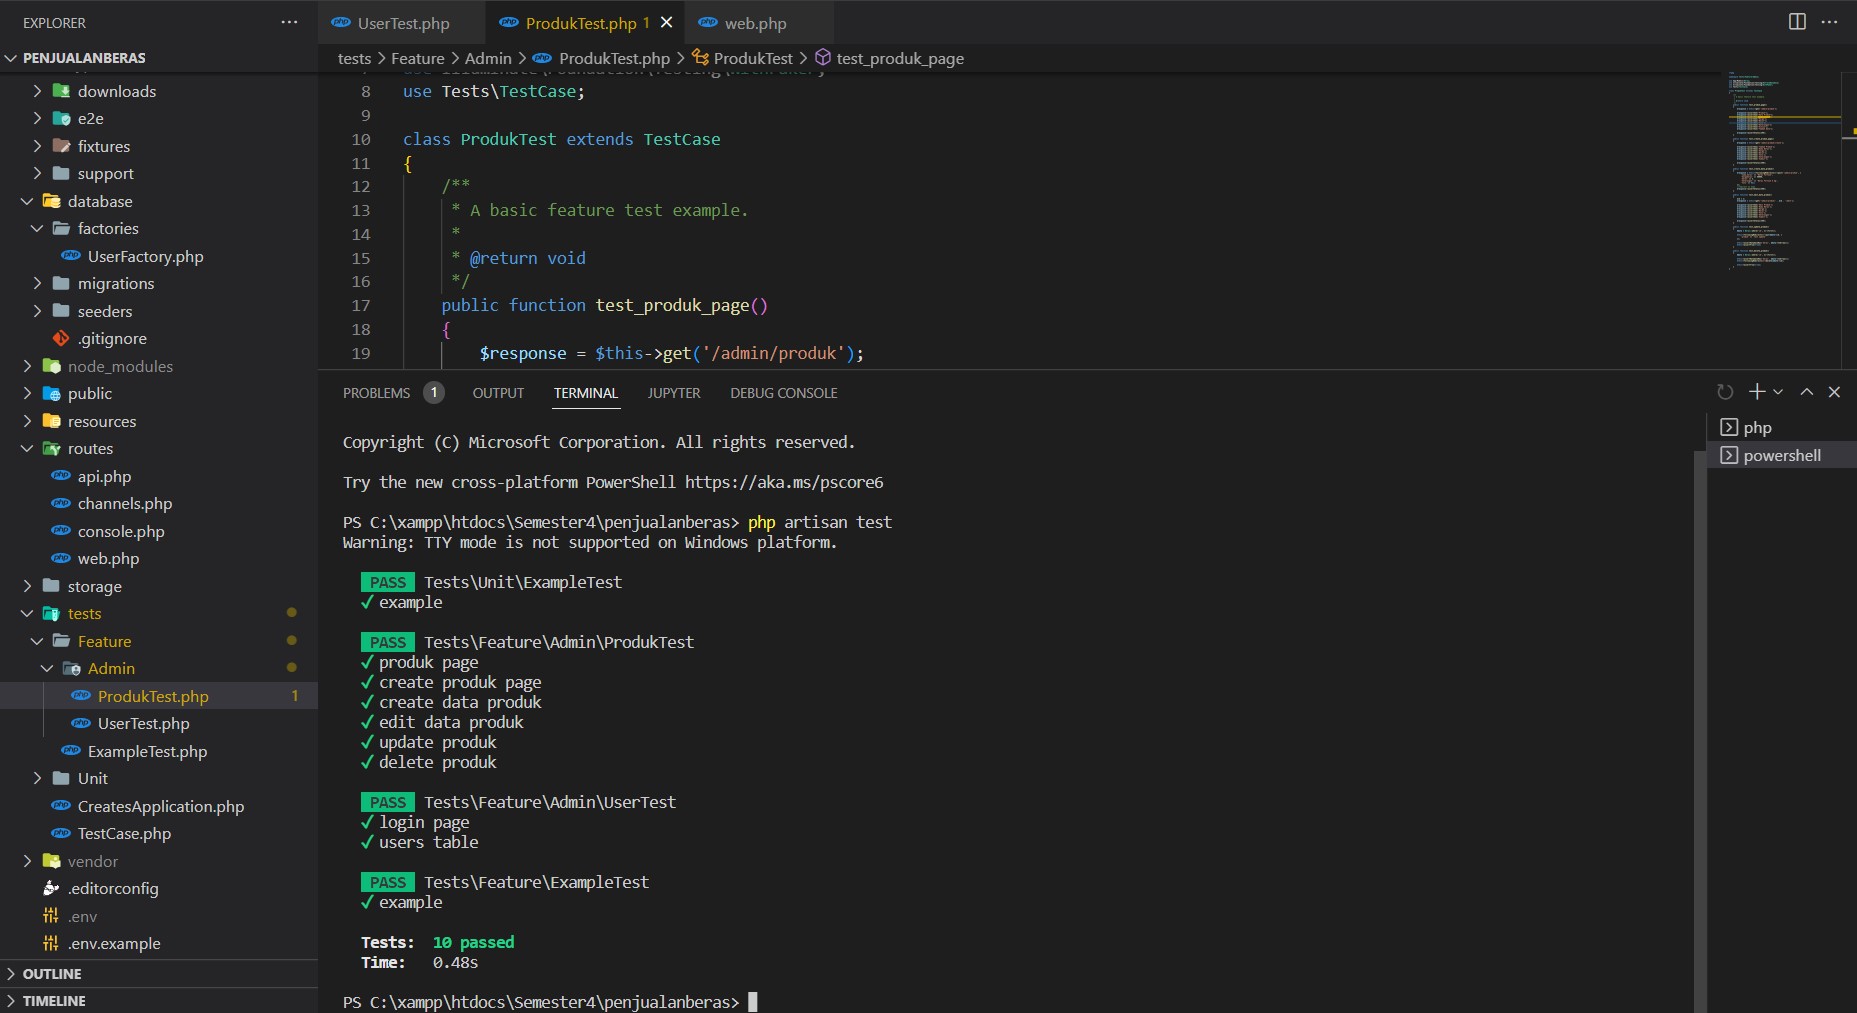Click the restart terminal icon in panel

(x=1725, y=392)
